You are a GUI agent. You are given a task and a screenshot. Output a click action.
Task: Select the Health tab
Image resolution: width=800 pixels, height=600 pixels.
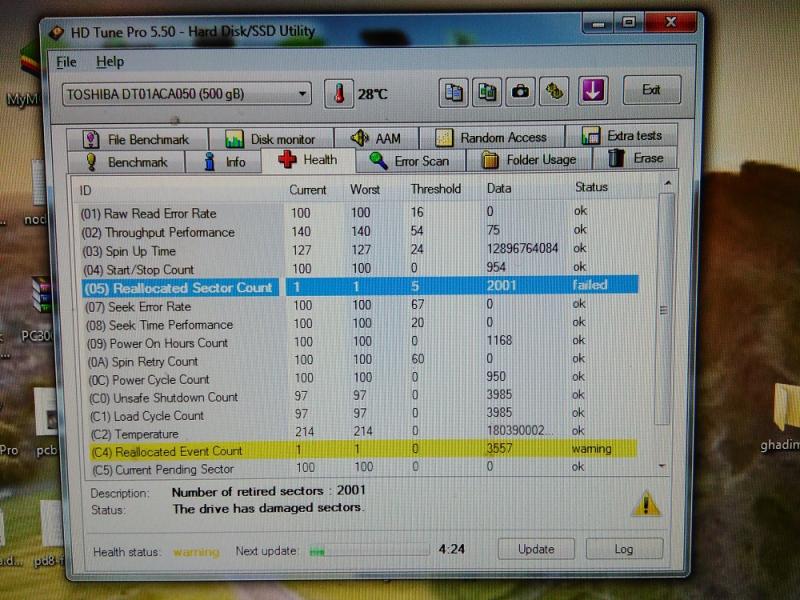pyautogui.click(x=308, y=160)
